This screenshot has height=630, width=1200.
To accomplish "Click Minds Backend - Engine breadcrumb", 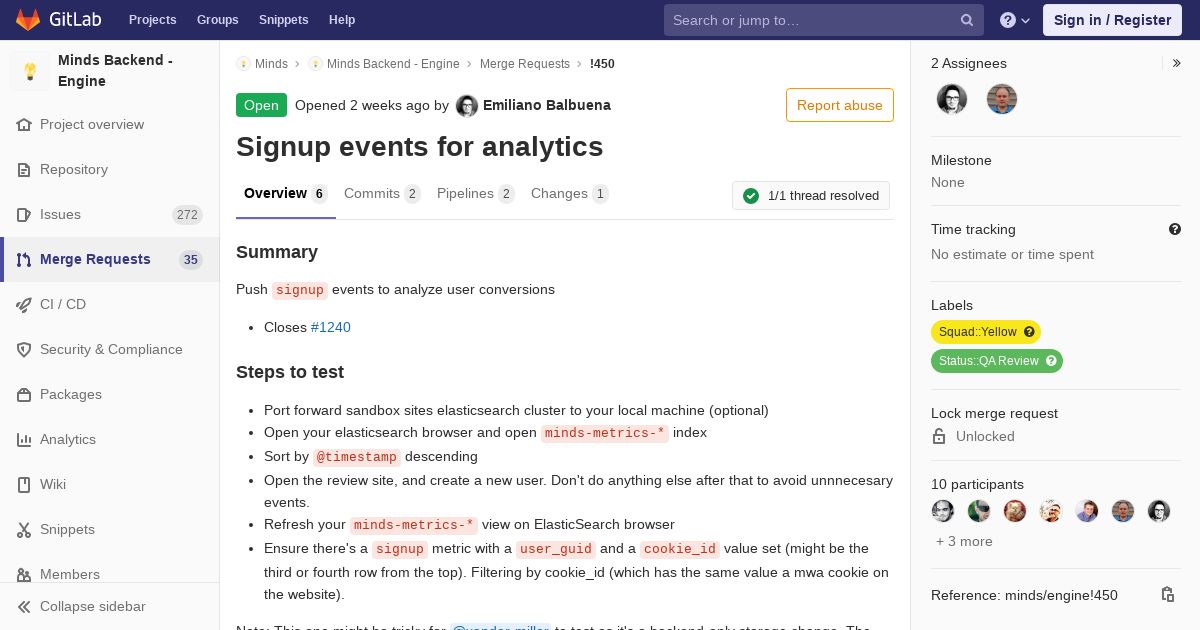I will point(393,64).
